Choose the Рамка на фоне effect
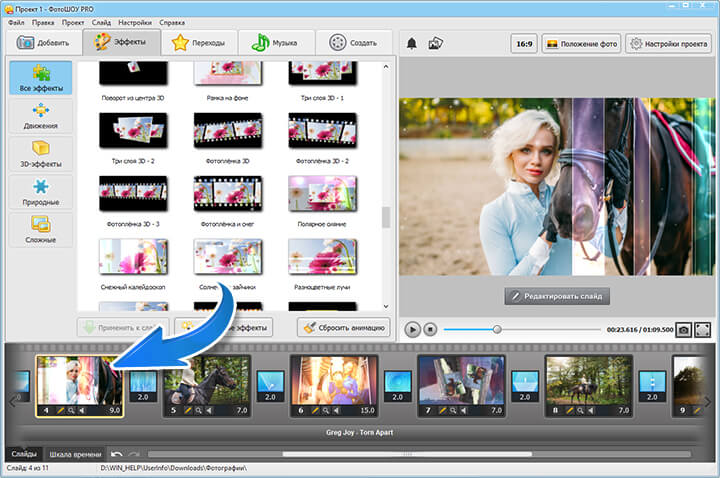This screenshot has height=478, width=720. pos(228,73)
